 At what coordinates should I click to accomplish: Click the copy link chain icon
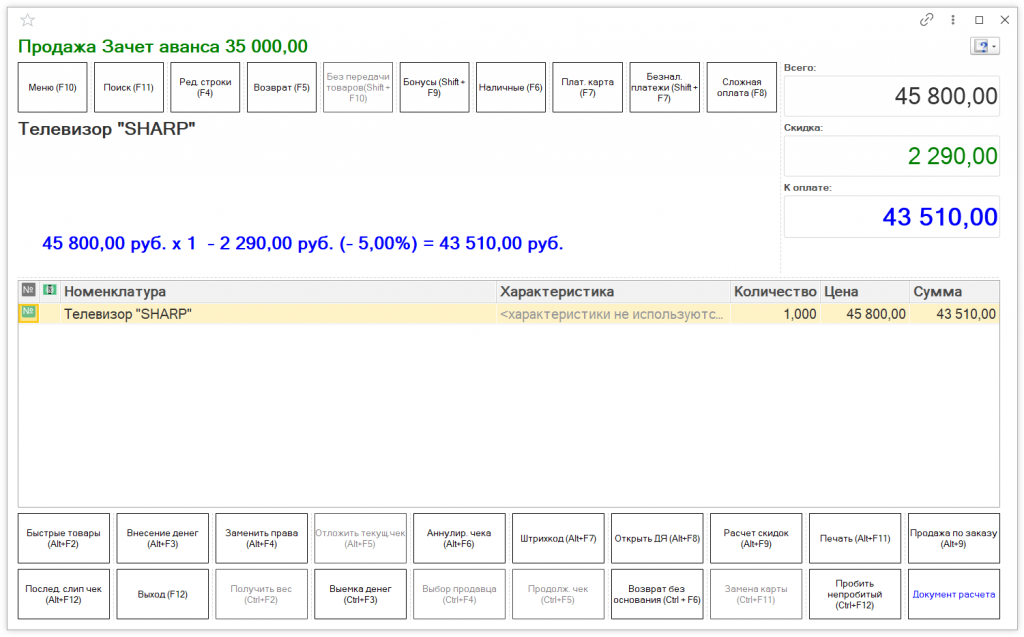(x=927, y=20)
